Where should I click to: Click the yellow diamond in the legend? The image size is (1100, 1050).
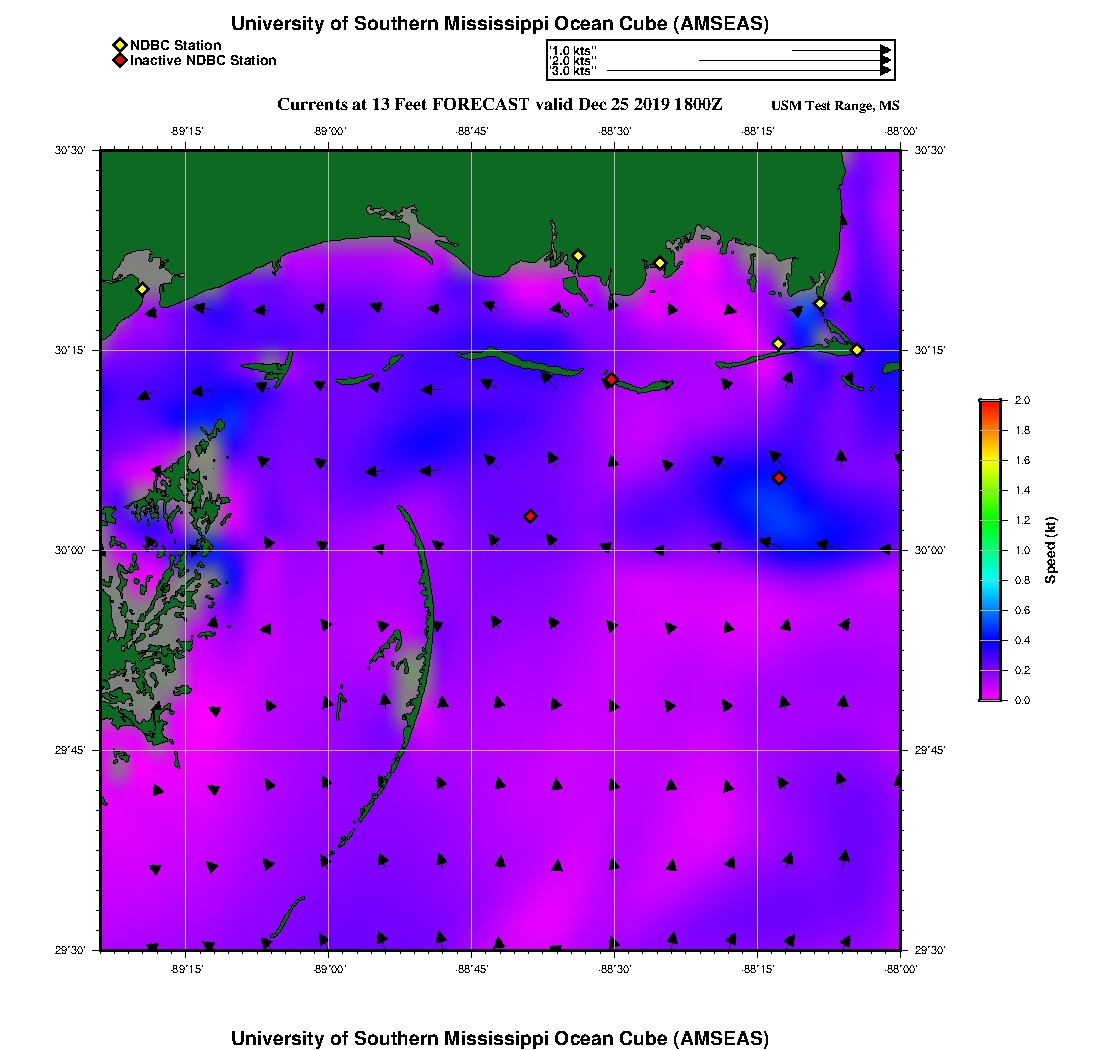click(x=120, y=45)
